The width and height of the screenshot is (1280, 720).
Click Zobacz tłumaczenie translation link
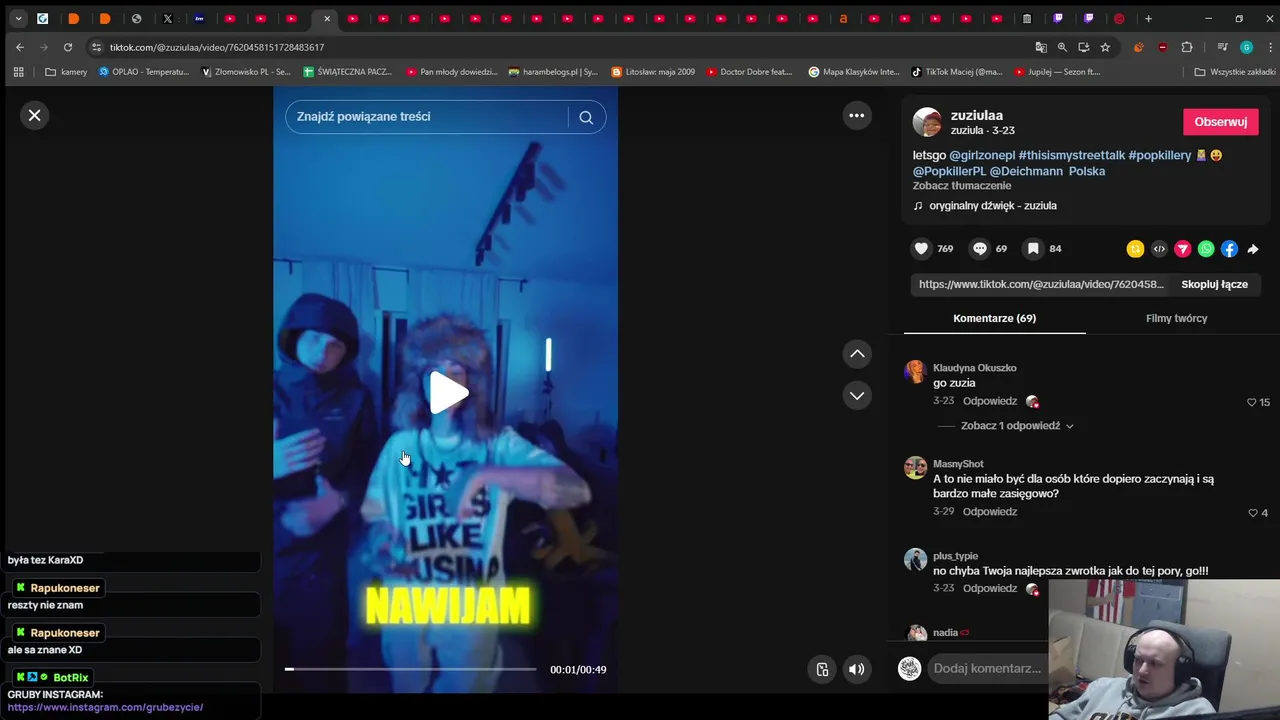click(962, 186)
